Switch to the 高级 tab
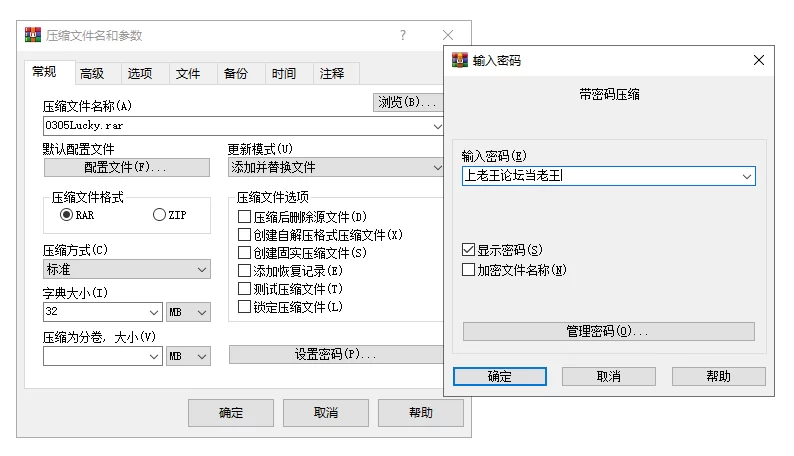Image resolution: width=794 pixels, height=456 pixels. click(92, 74)
